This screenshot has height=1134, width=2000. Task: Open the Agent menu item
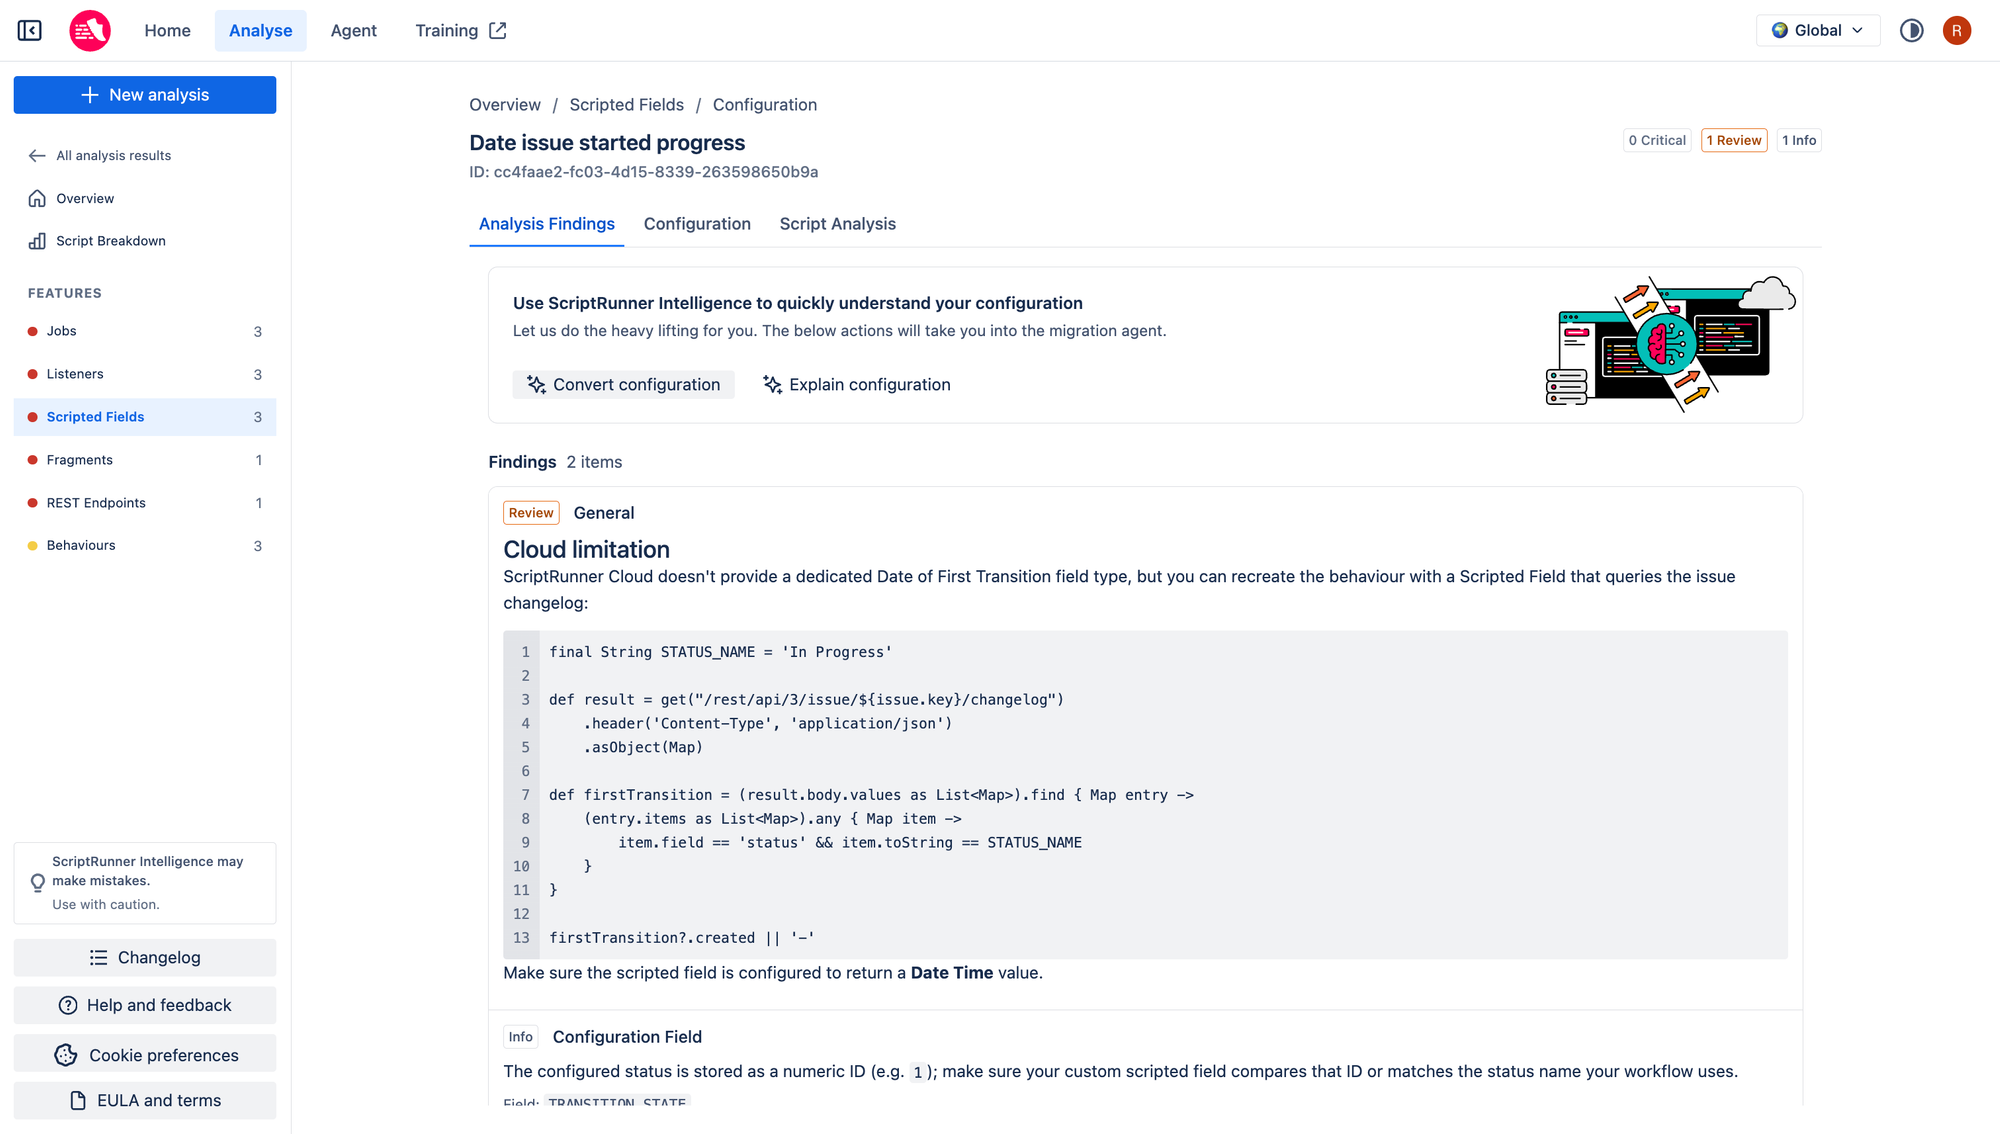[x=354, y=31]
